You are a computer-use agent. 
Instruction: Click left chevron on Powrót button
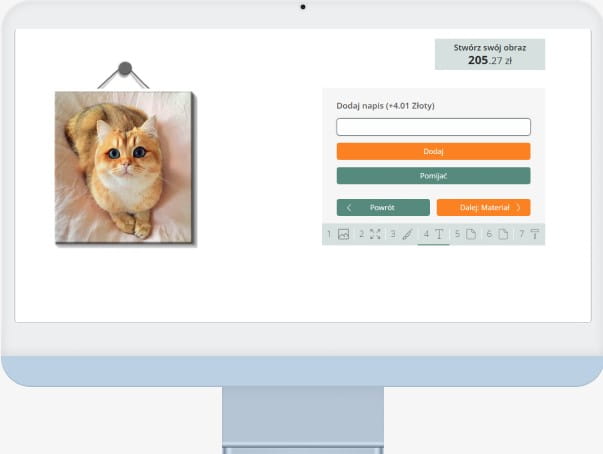coord(348,208)
